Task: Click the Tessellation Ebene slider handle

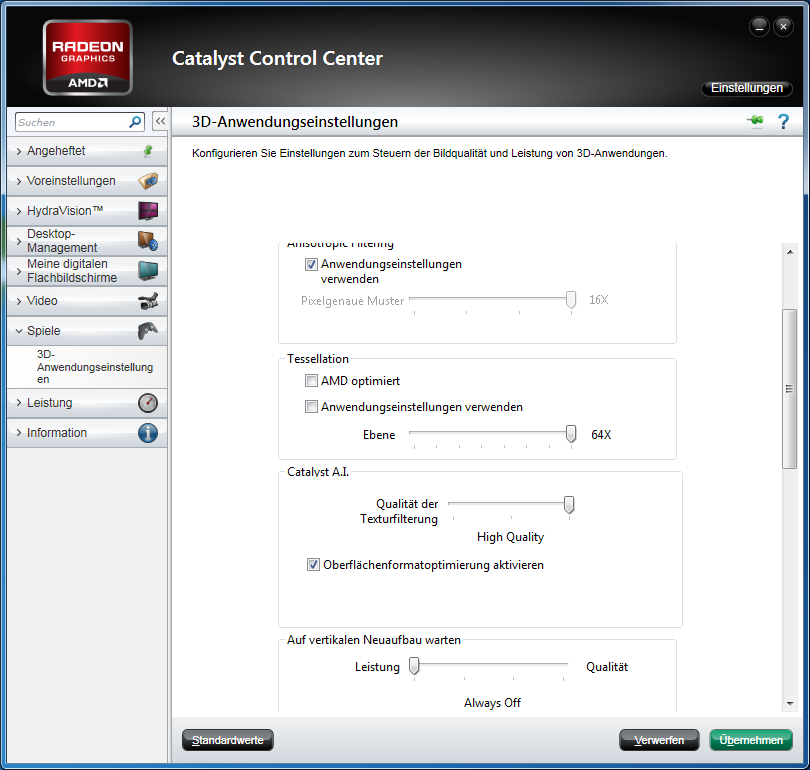Action: [571, 434]
